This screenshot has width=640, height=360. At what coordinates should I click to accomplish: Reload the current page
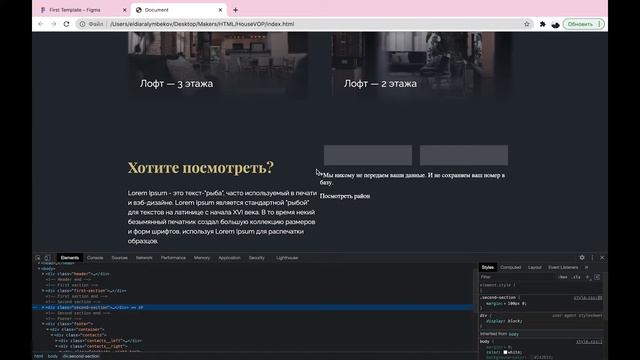click(67, 24)
